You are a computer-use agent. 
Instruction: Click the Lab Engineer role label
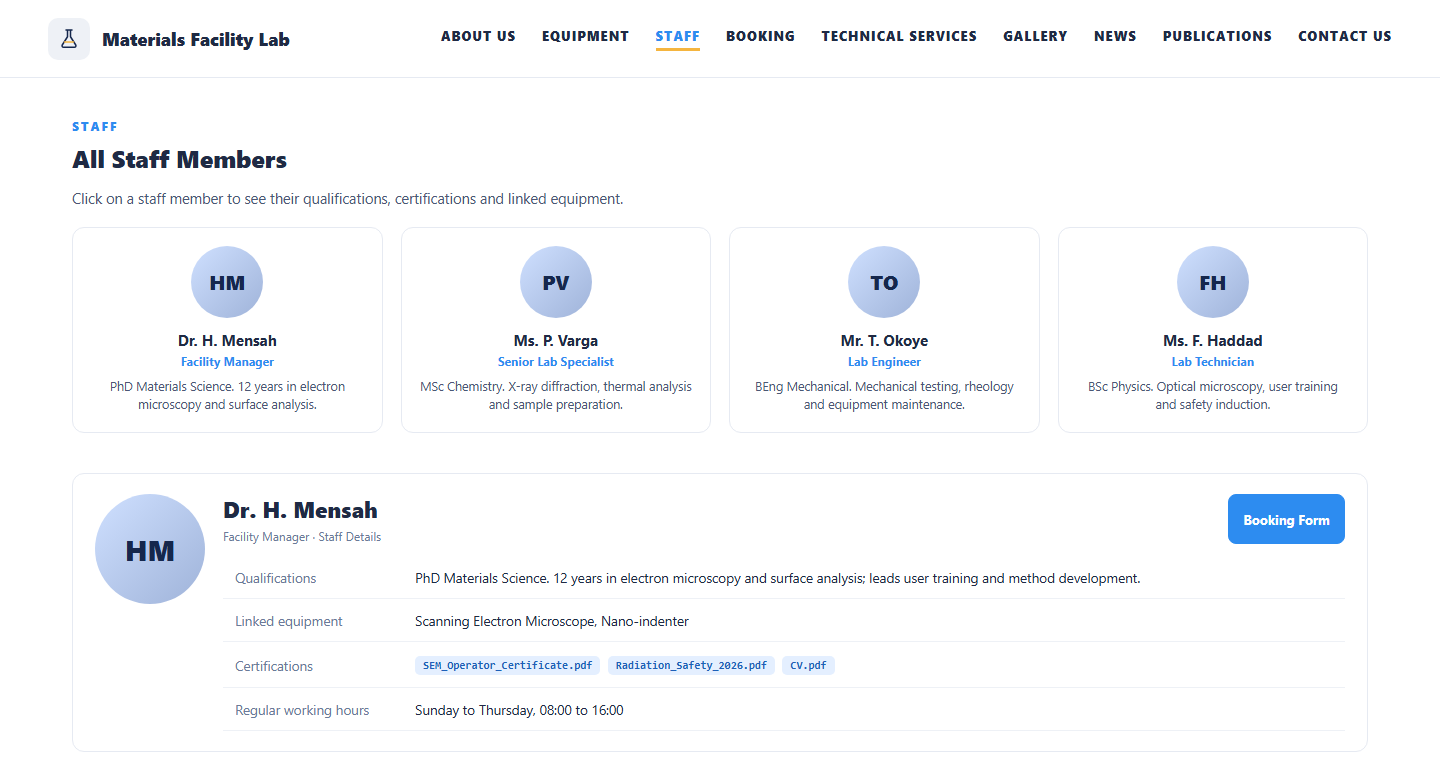[x=884, y=362]
